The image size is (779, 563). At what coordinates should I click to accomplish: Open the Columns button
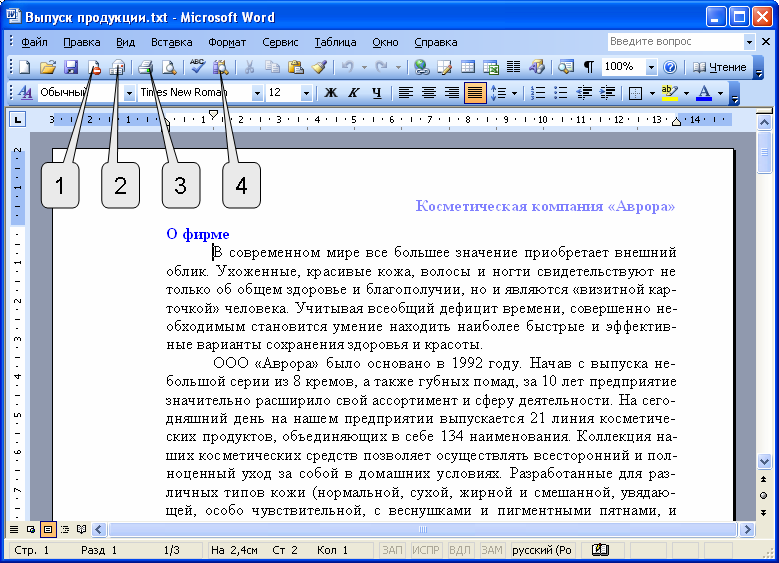click(x=513, y=67)
